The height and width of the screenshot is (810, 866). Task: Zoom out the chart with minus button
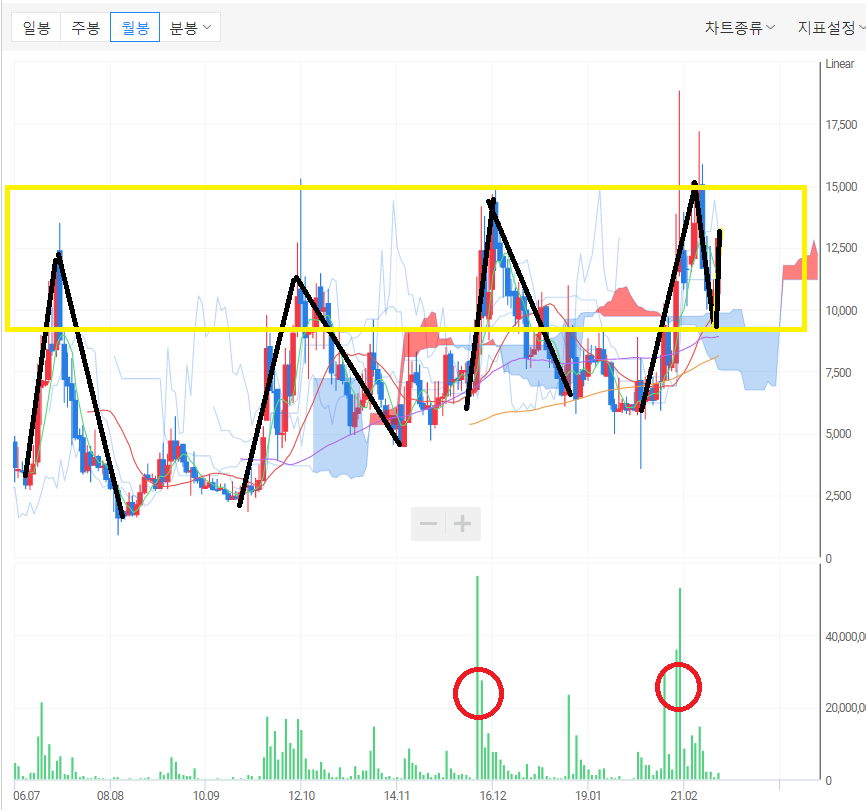429,523
